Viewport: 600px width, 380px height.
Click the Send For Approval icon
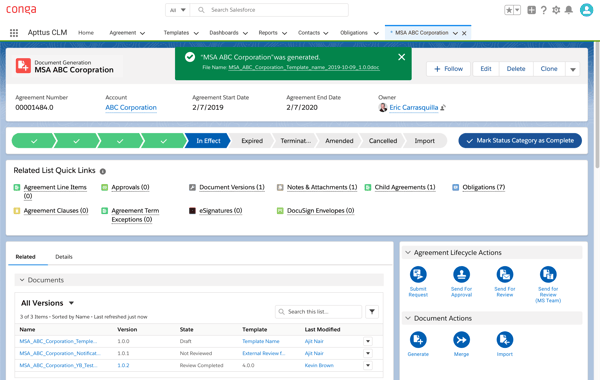pyautogui.click(x=461, y=274)
